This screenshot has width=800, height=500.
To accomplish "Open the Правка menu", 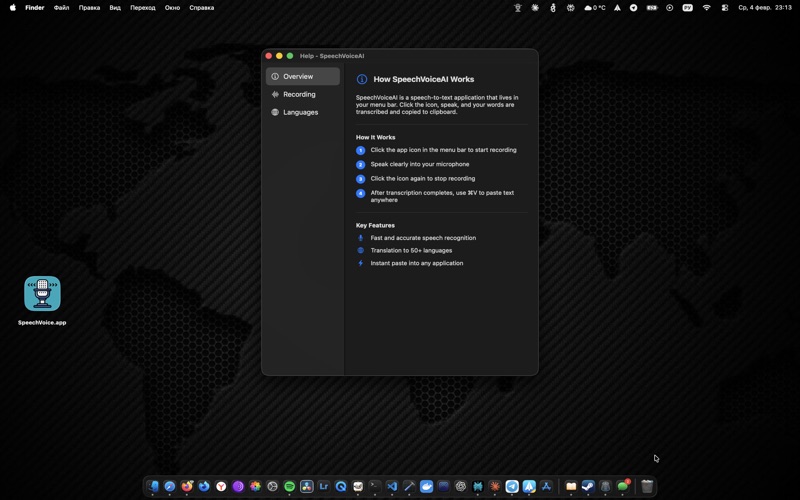I will point(89,8).
